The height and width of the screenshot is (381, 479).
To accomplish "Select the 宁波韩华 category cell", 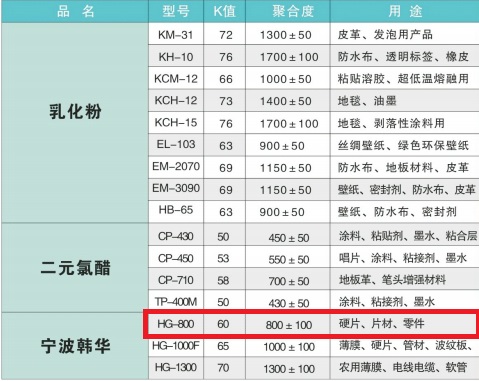I will pos(75,346).
